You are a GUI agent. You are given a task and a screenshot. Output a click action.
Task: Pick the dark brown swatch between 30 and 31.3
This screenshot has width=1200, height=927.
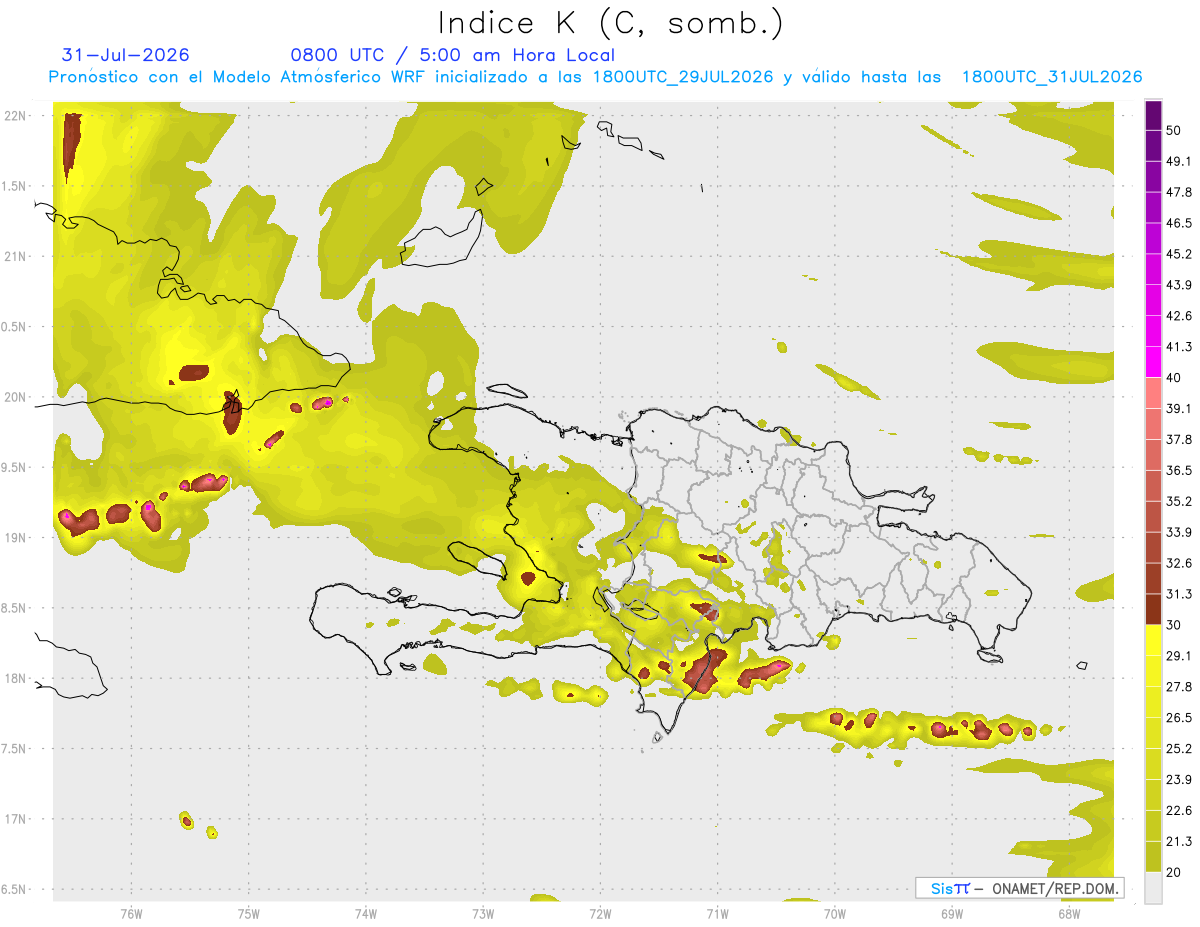coord(1153,609)
